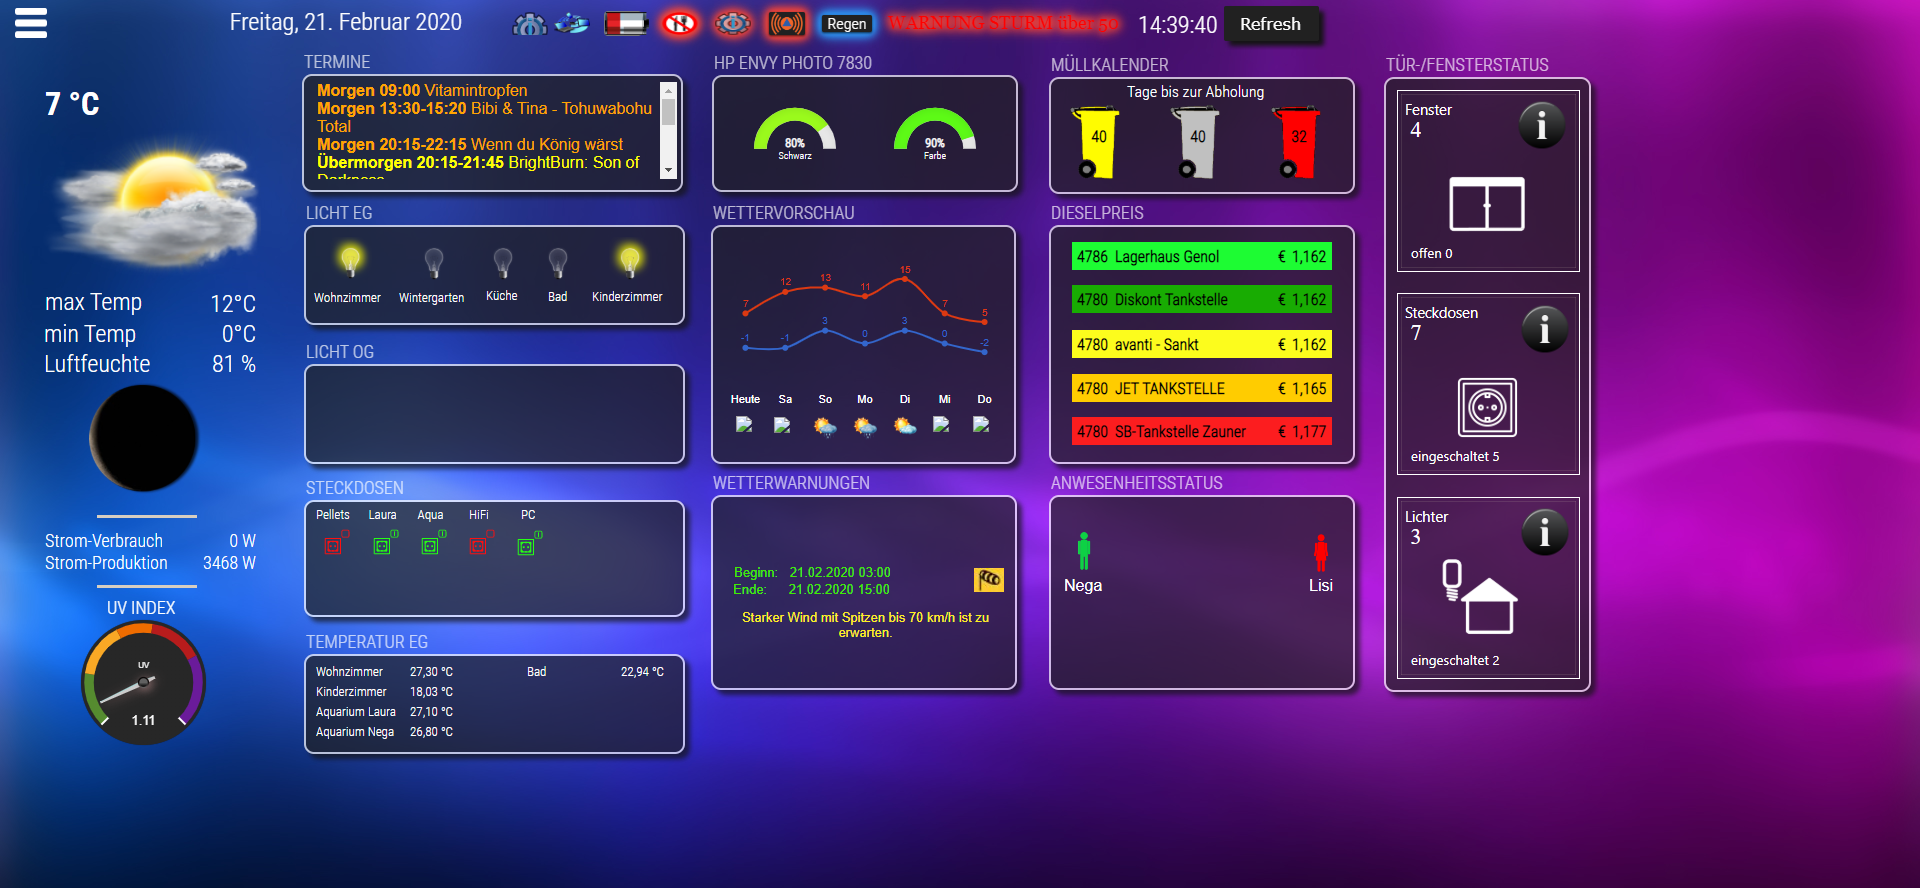Viewport: 1920px width, 888px height.
Task: Toggle the HiFi power socket
Action: point(478,545)
